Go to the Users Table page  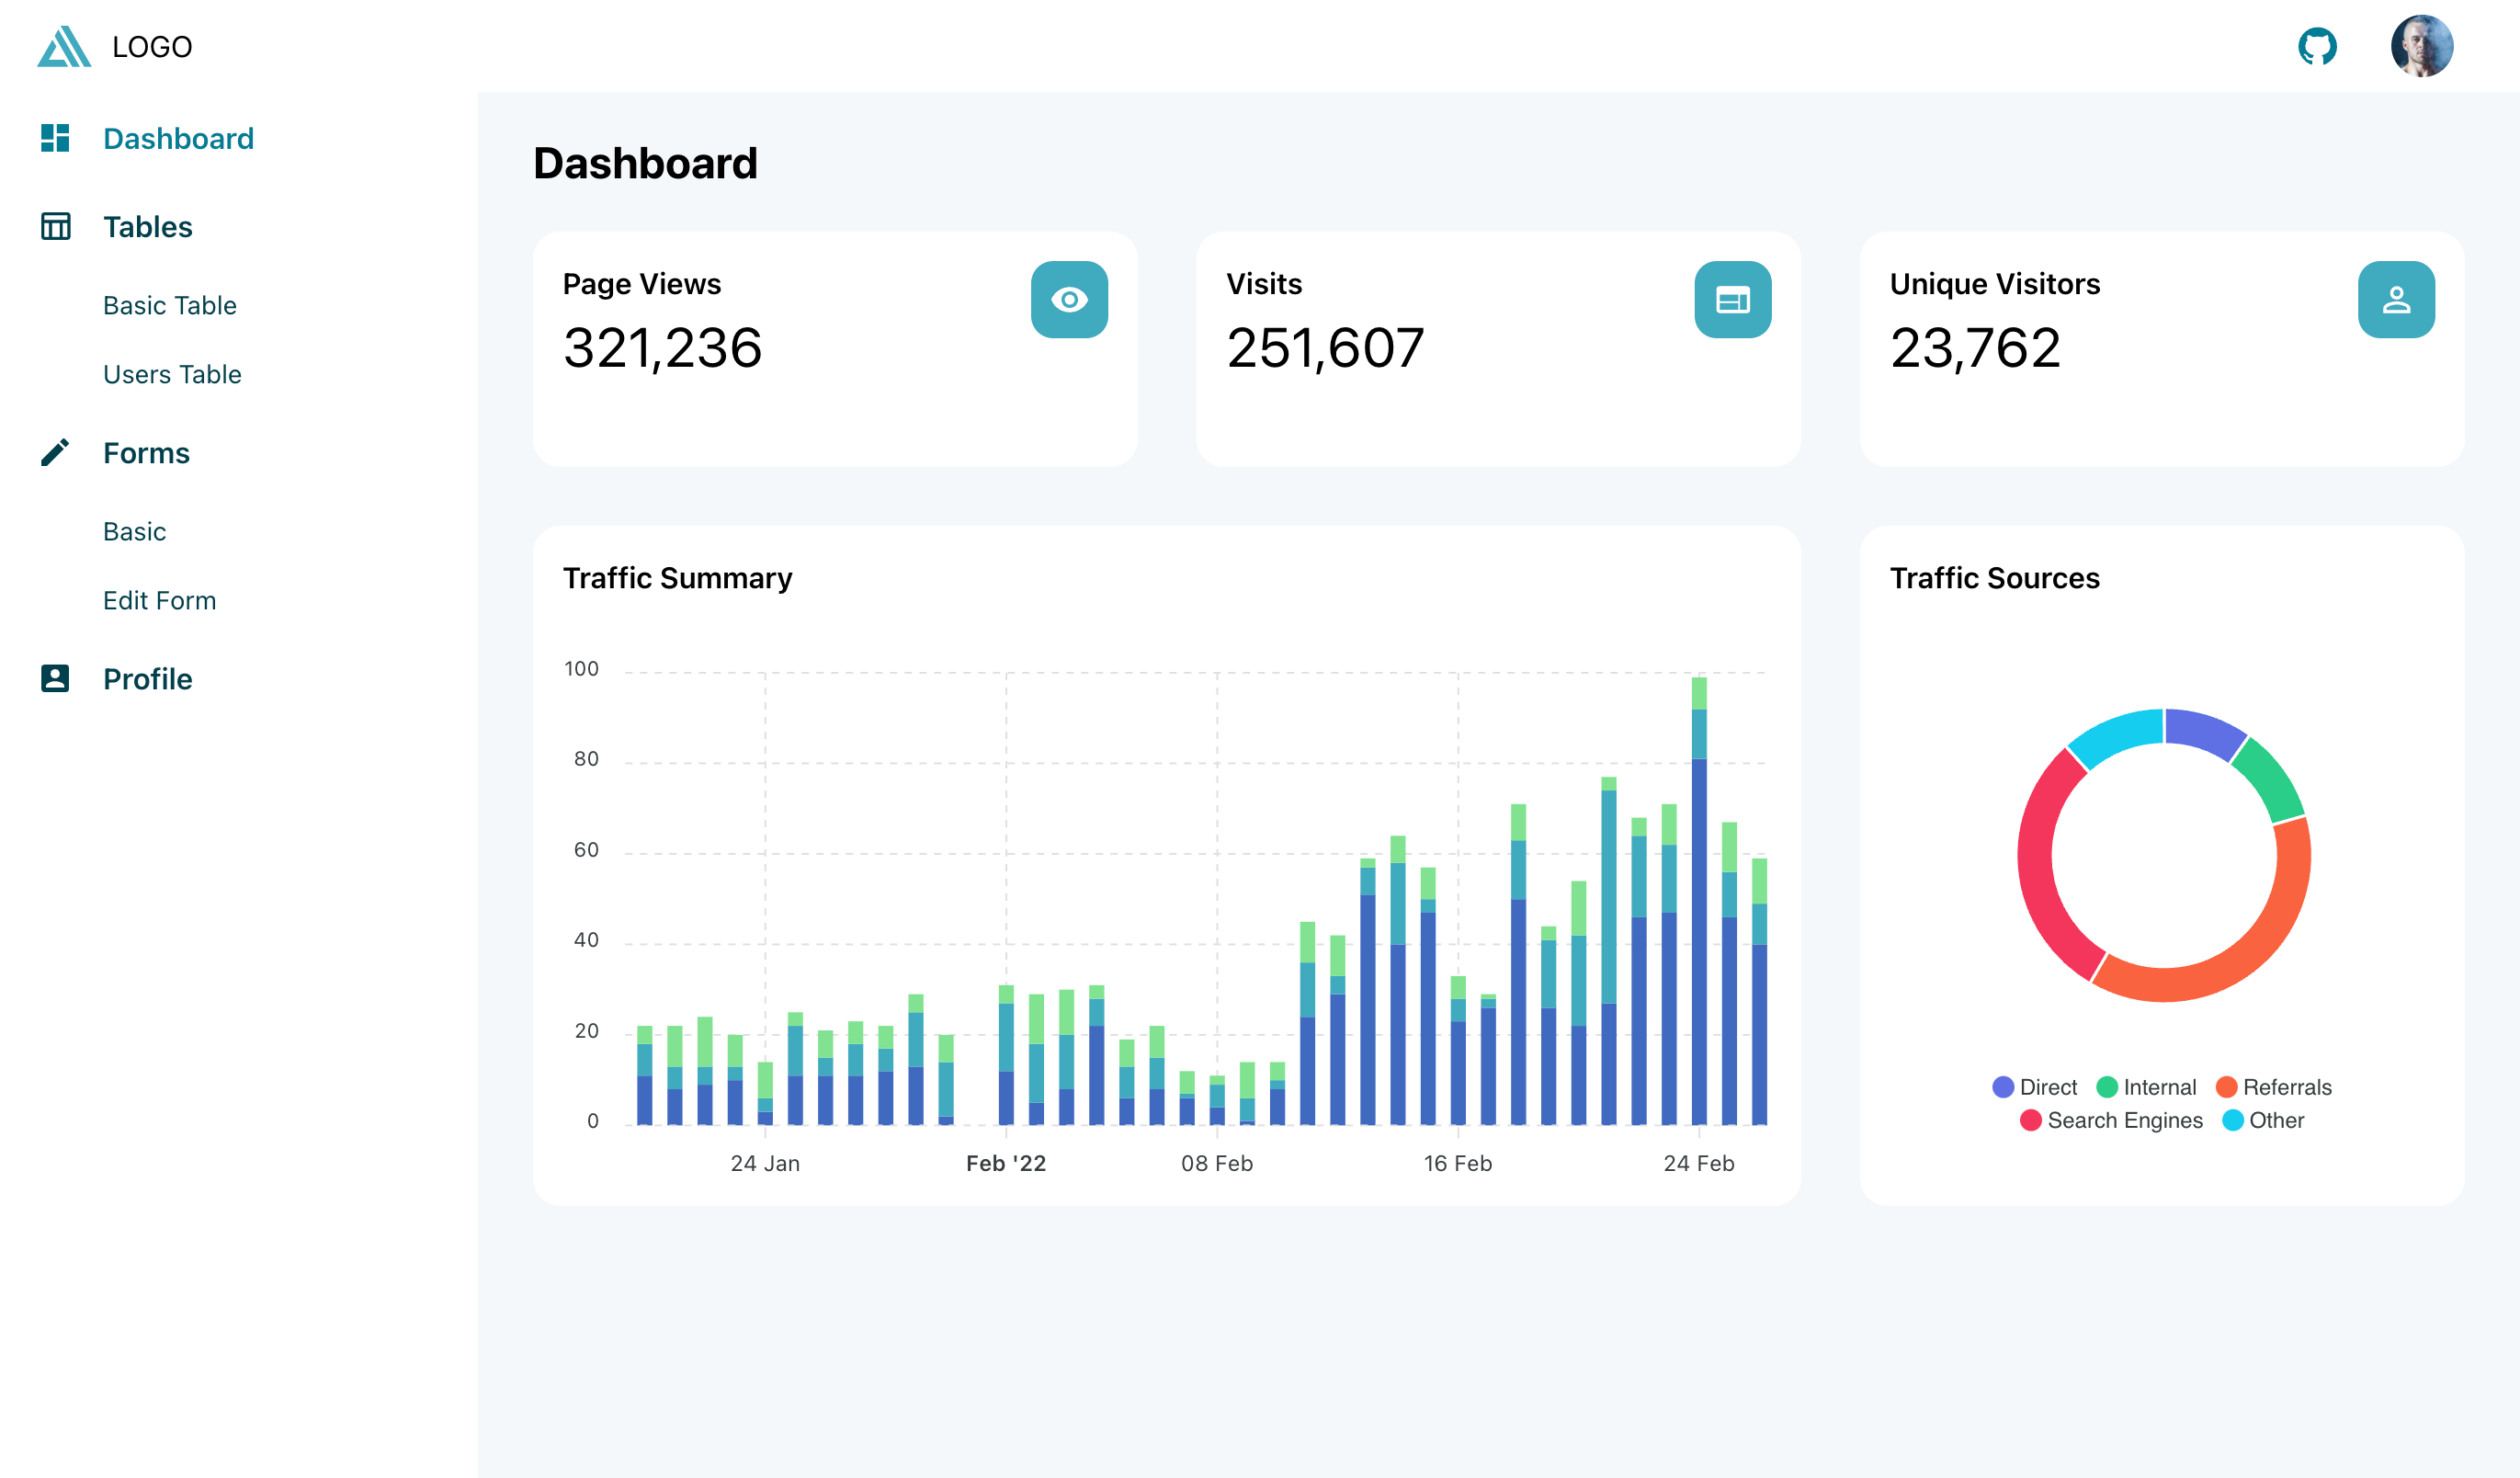click(x=172, y=374)
